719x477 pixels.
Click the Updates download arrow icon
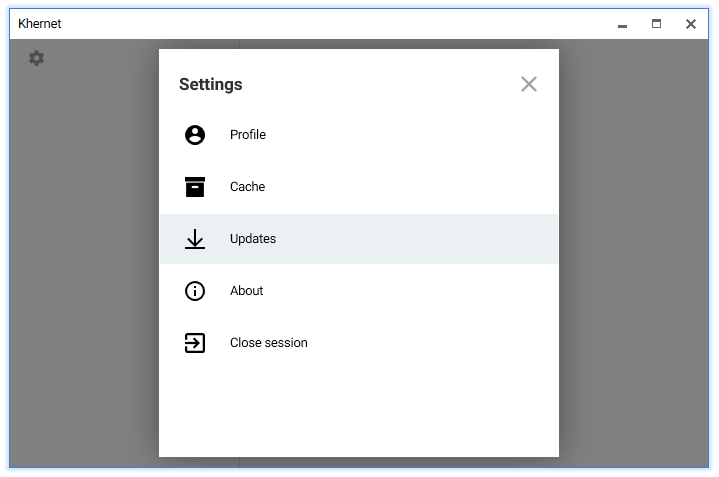(195, 239)
